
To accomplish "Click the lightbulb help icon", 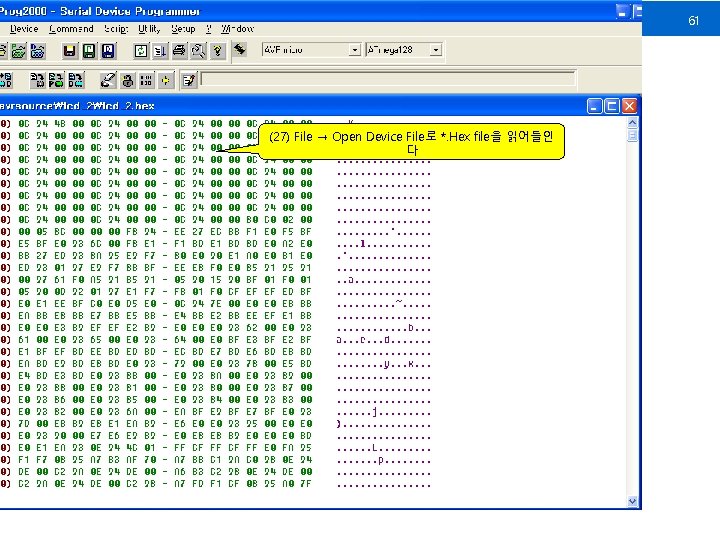I will tap(218, 51).
